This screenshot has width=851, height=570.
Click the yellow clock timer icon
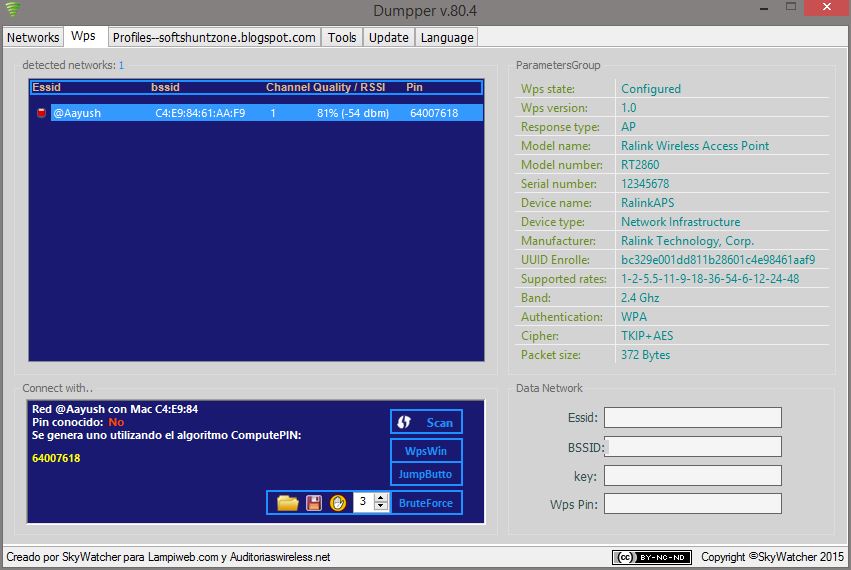[x=338, y=503]
